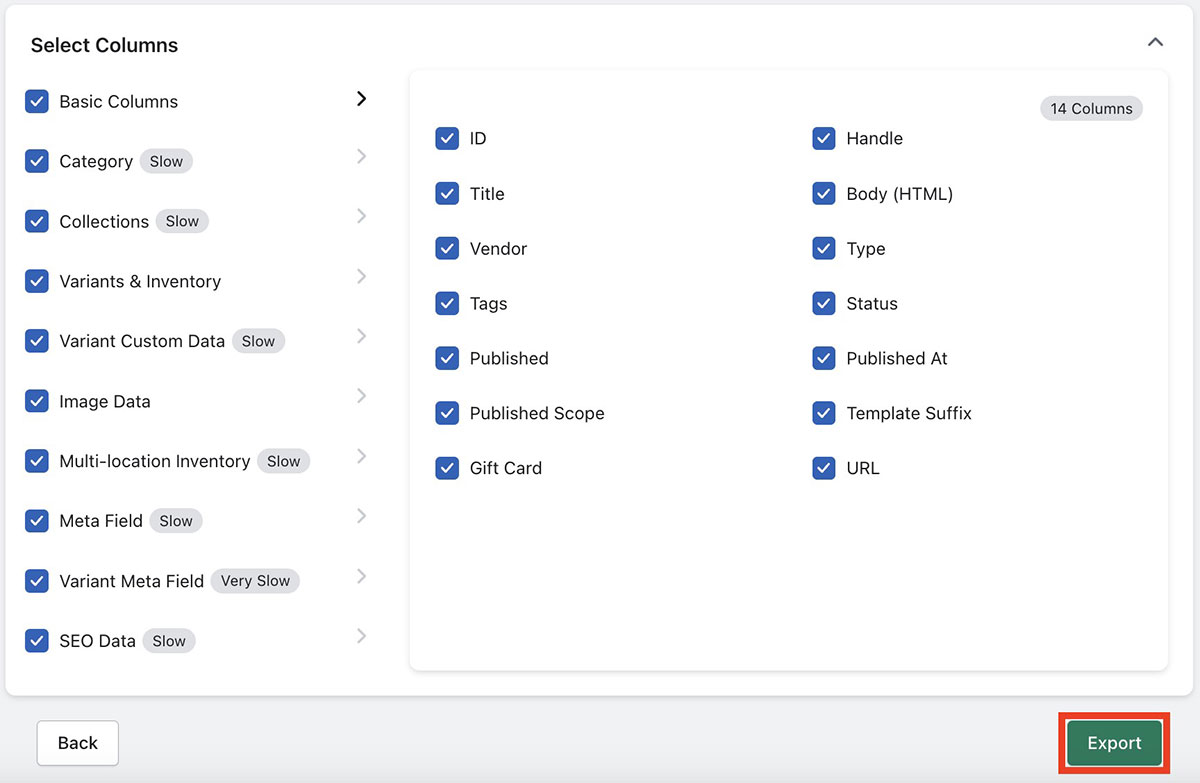Click the Body (HTML) label
Image resolution: width=1200 pixels, height=783 pixels.
point(900,194)
